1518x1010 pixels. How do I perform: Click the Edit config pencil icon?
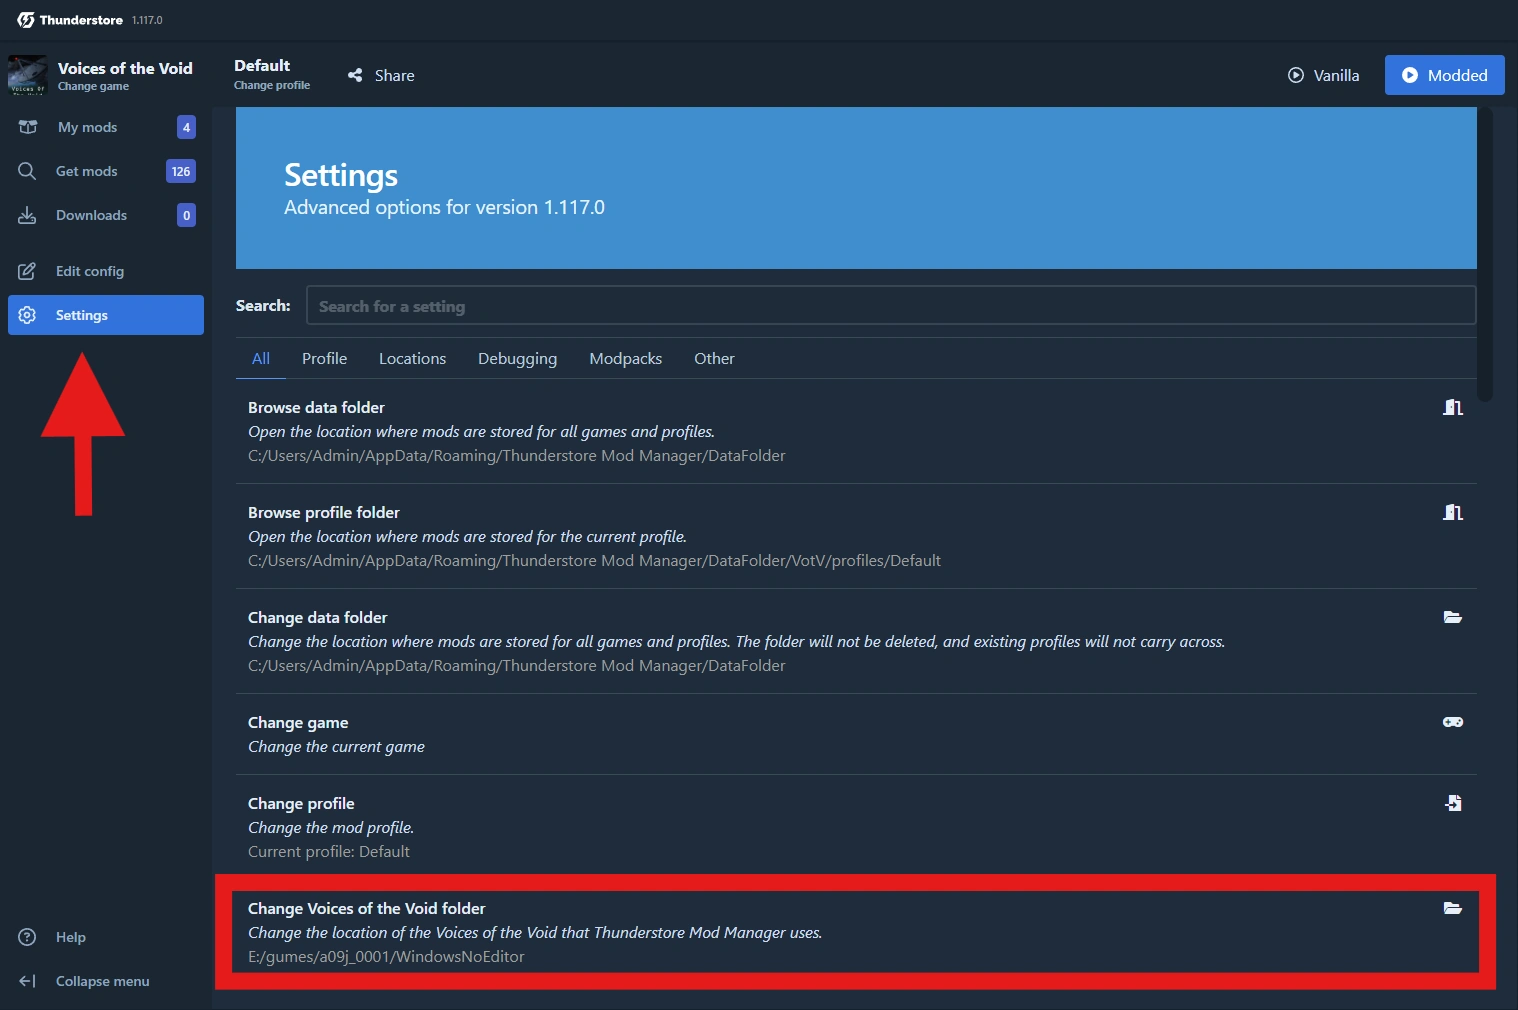(x=27, y=271)
